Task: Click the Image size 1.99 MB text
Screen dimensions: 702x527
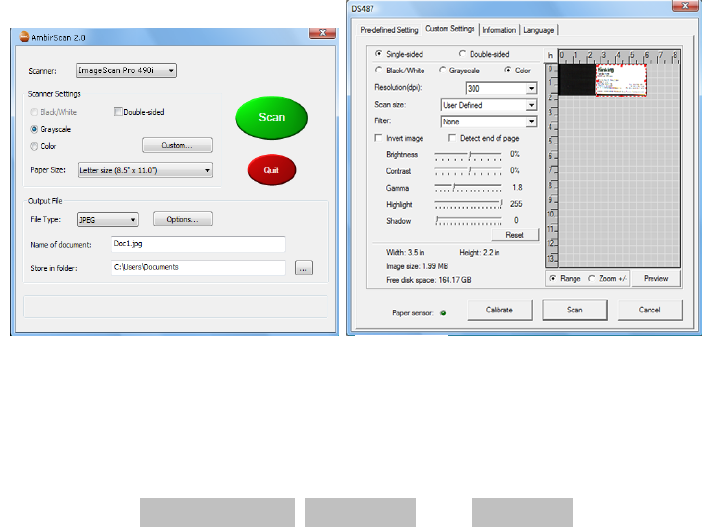Action: tap(417, 266)
